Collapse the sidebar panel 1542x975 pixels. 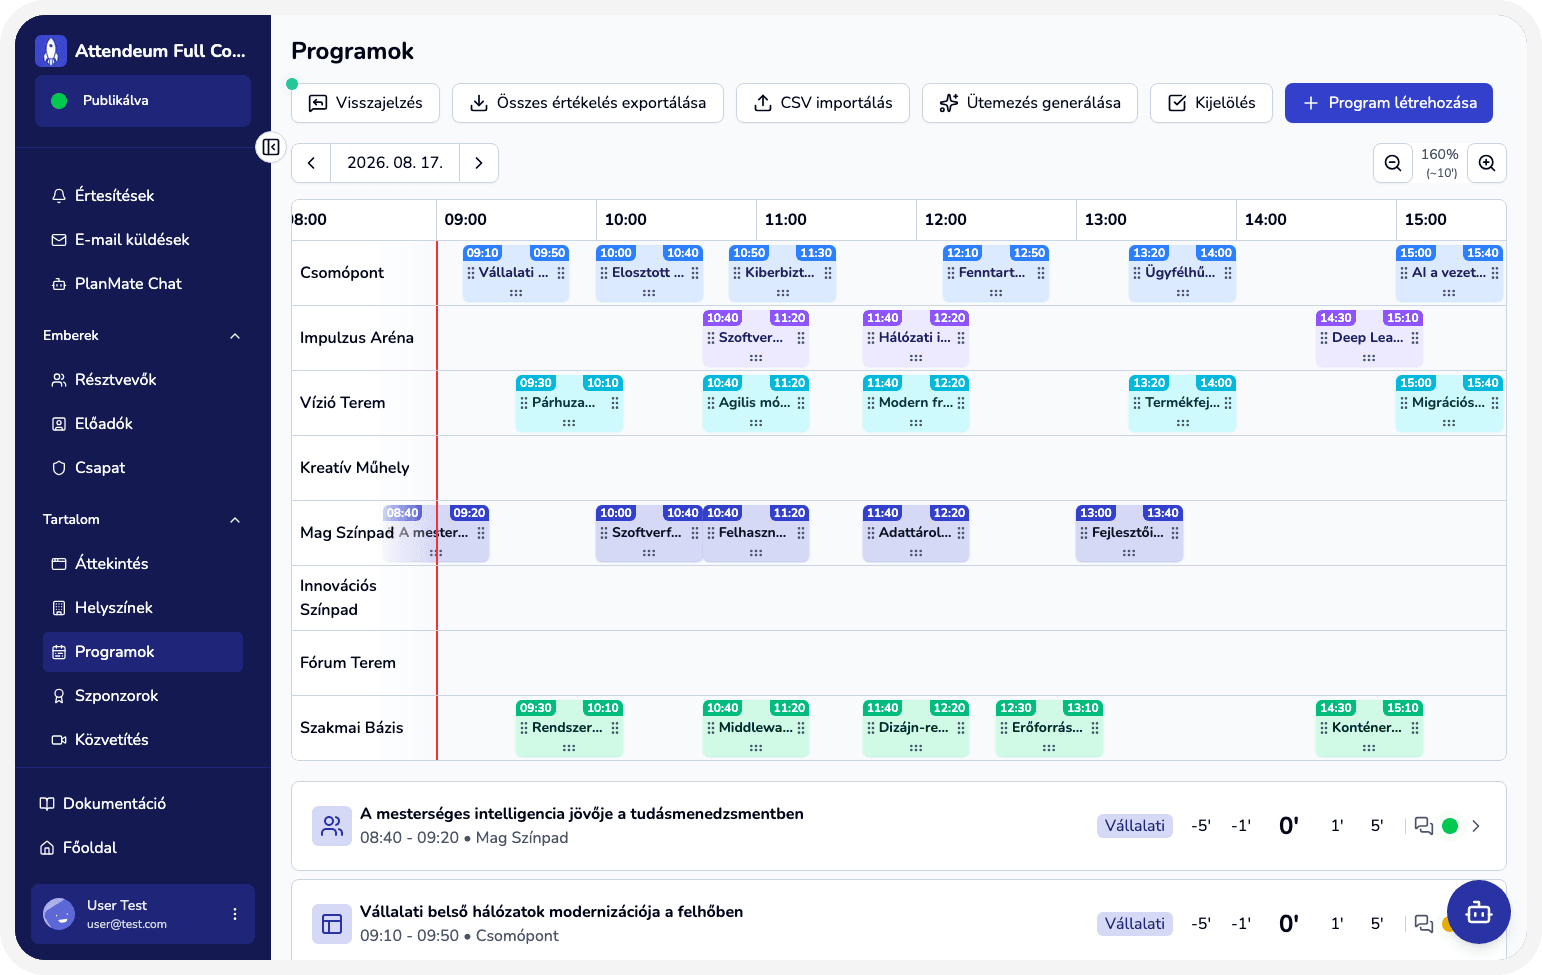(271, 148)
